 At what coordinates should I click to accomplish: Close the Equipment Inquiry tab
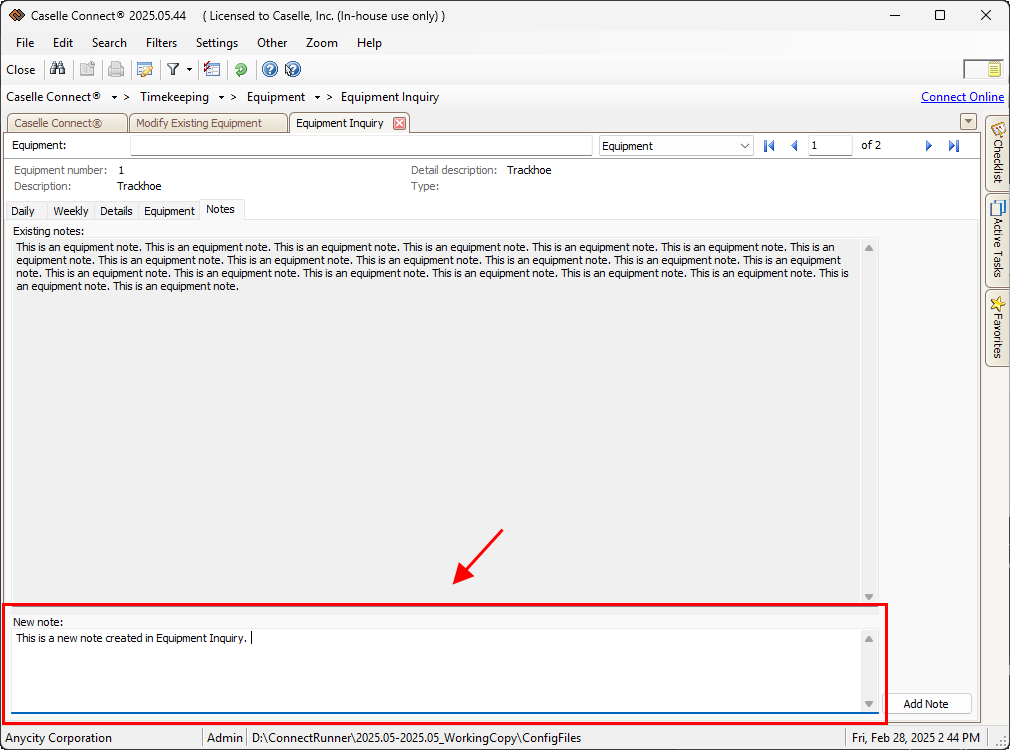[x=399, y=123]
